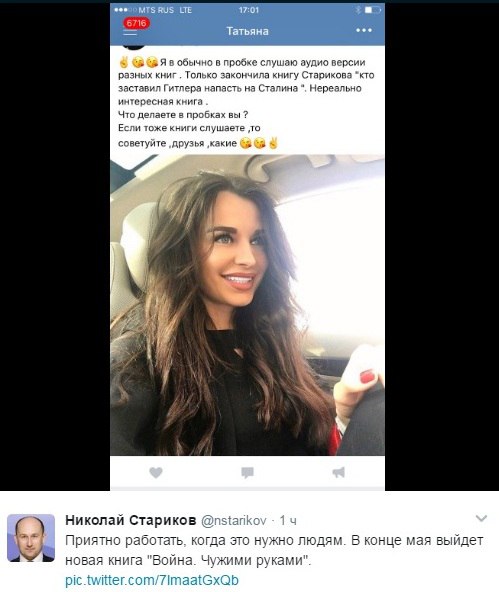Tap the battery indicator in the status bar

pyautogui.click(x=373, y=10)
